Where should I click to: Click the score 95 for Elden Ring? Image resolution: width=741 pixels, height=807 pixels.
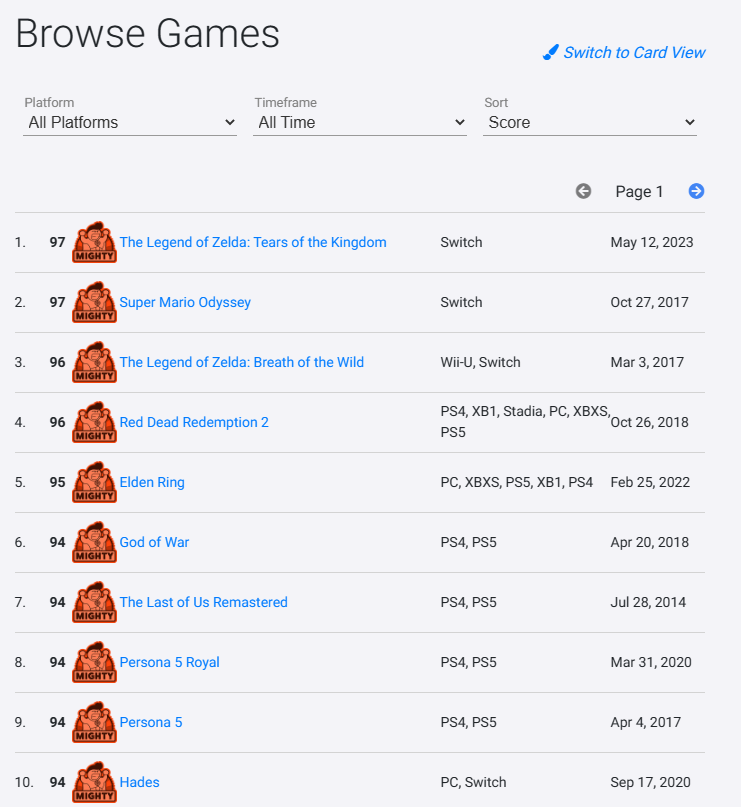(x=58, y=482)
